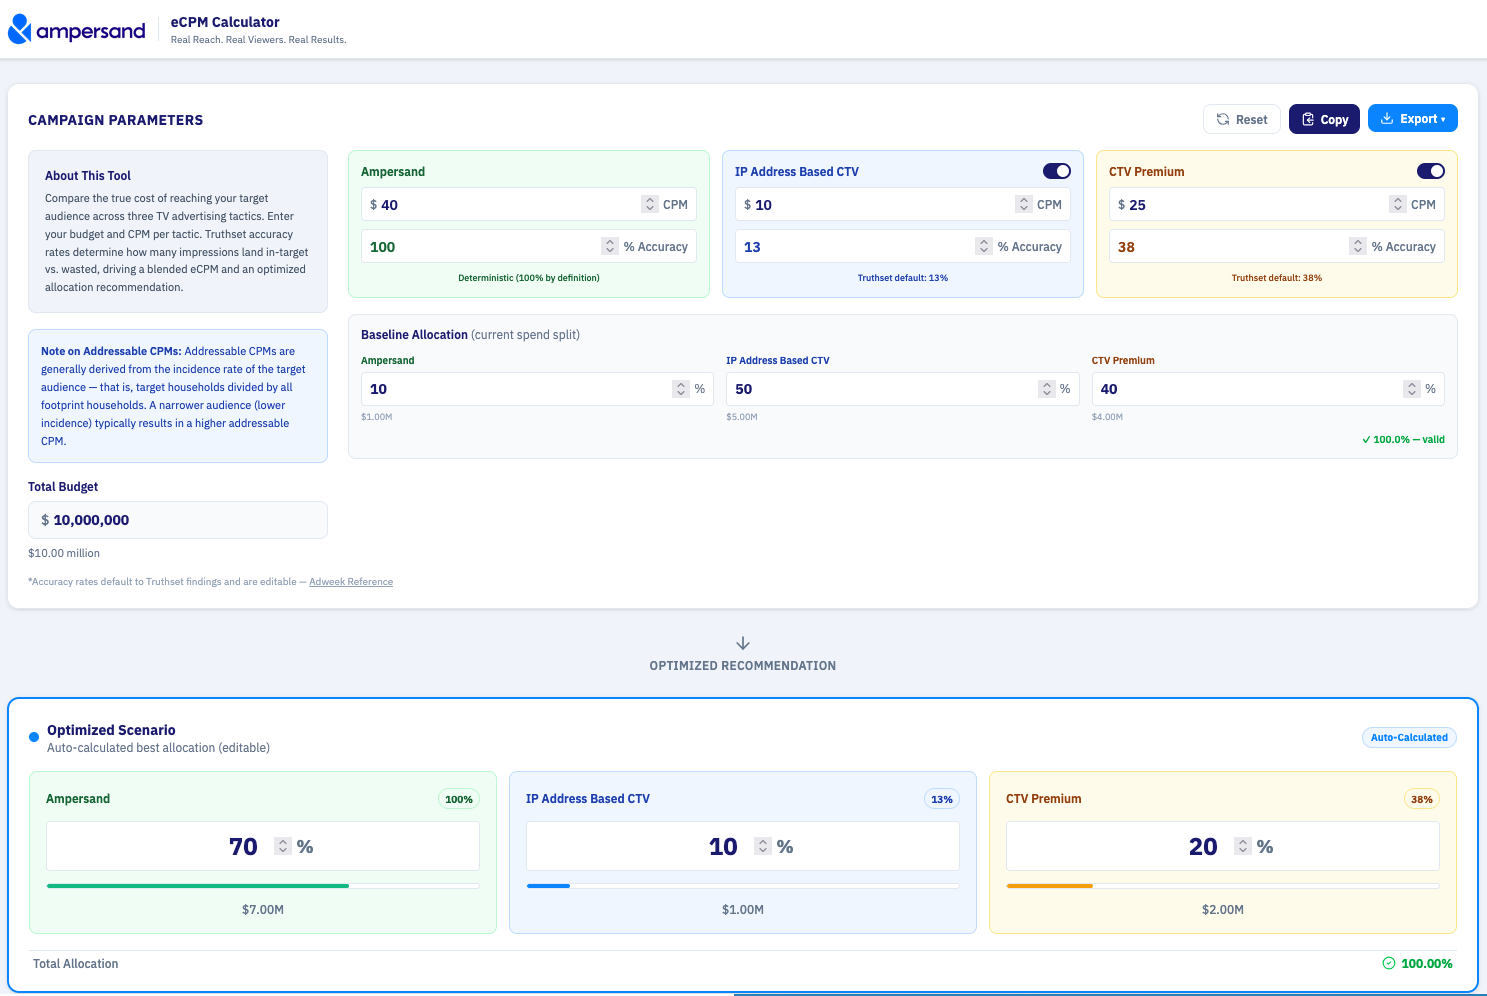Click the Reset button with refresh icon
This screenshot has height=996, width=1487.
[x=1242, y=119]
